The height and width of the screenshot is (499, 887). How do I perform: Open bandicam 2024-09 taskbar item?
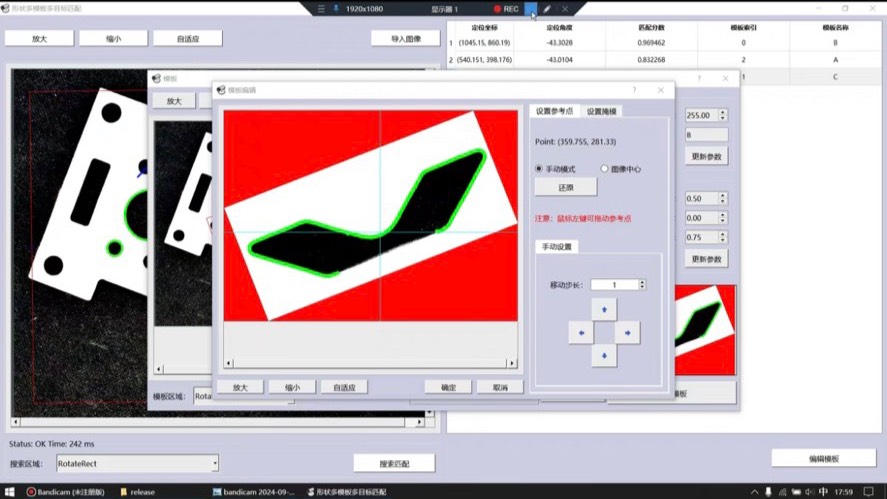click(x=253, y=492)
